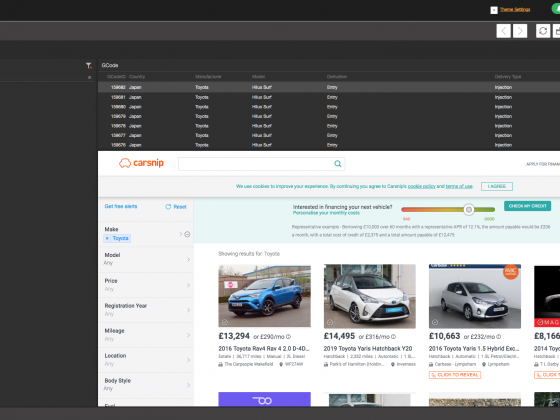Open 2016 Toyota Rav4 listing title
This screenshot has height=420, width=560.
click(x=264, y=349)
